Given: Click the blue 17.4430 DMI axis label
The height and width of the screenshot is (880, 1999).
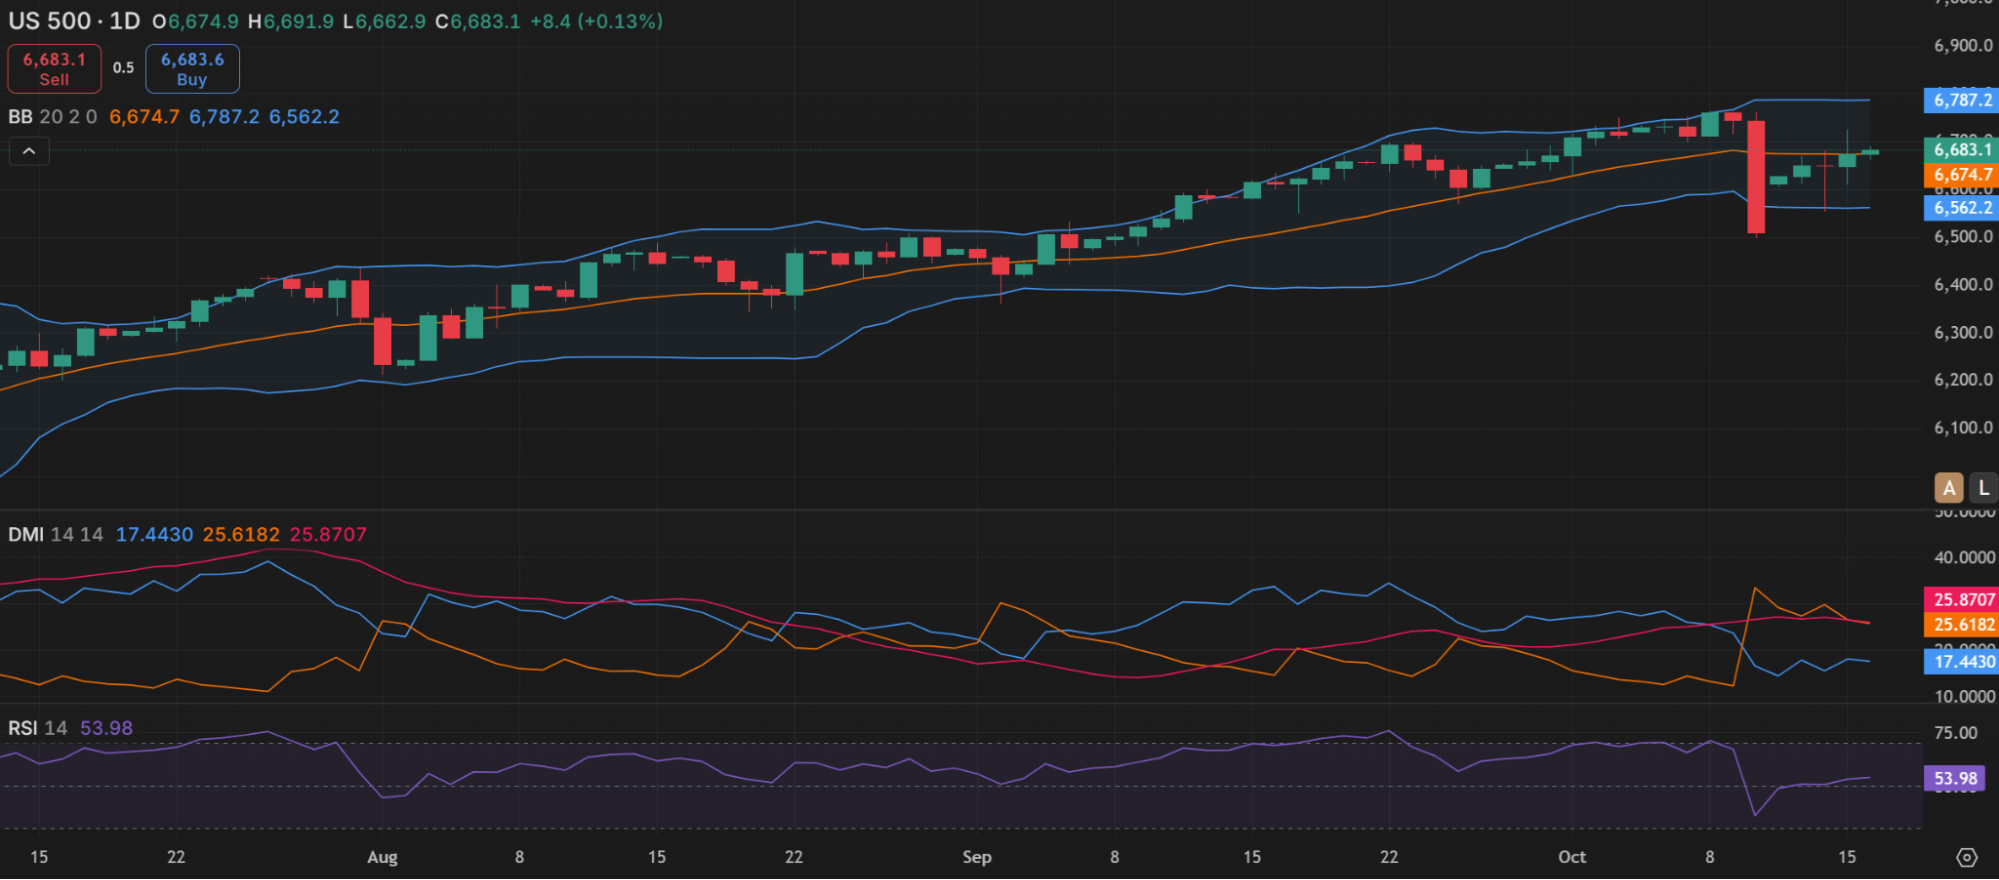Looking at the screenshot, I should (1961, 661).
